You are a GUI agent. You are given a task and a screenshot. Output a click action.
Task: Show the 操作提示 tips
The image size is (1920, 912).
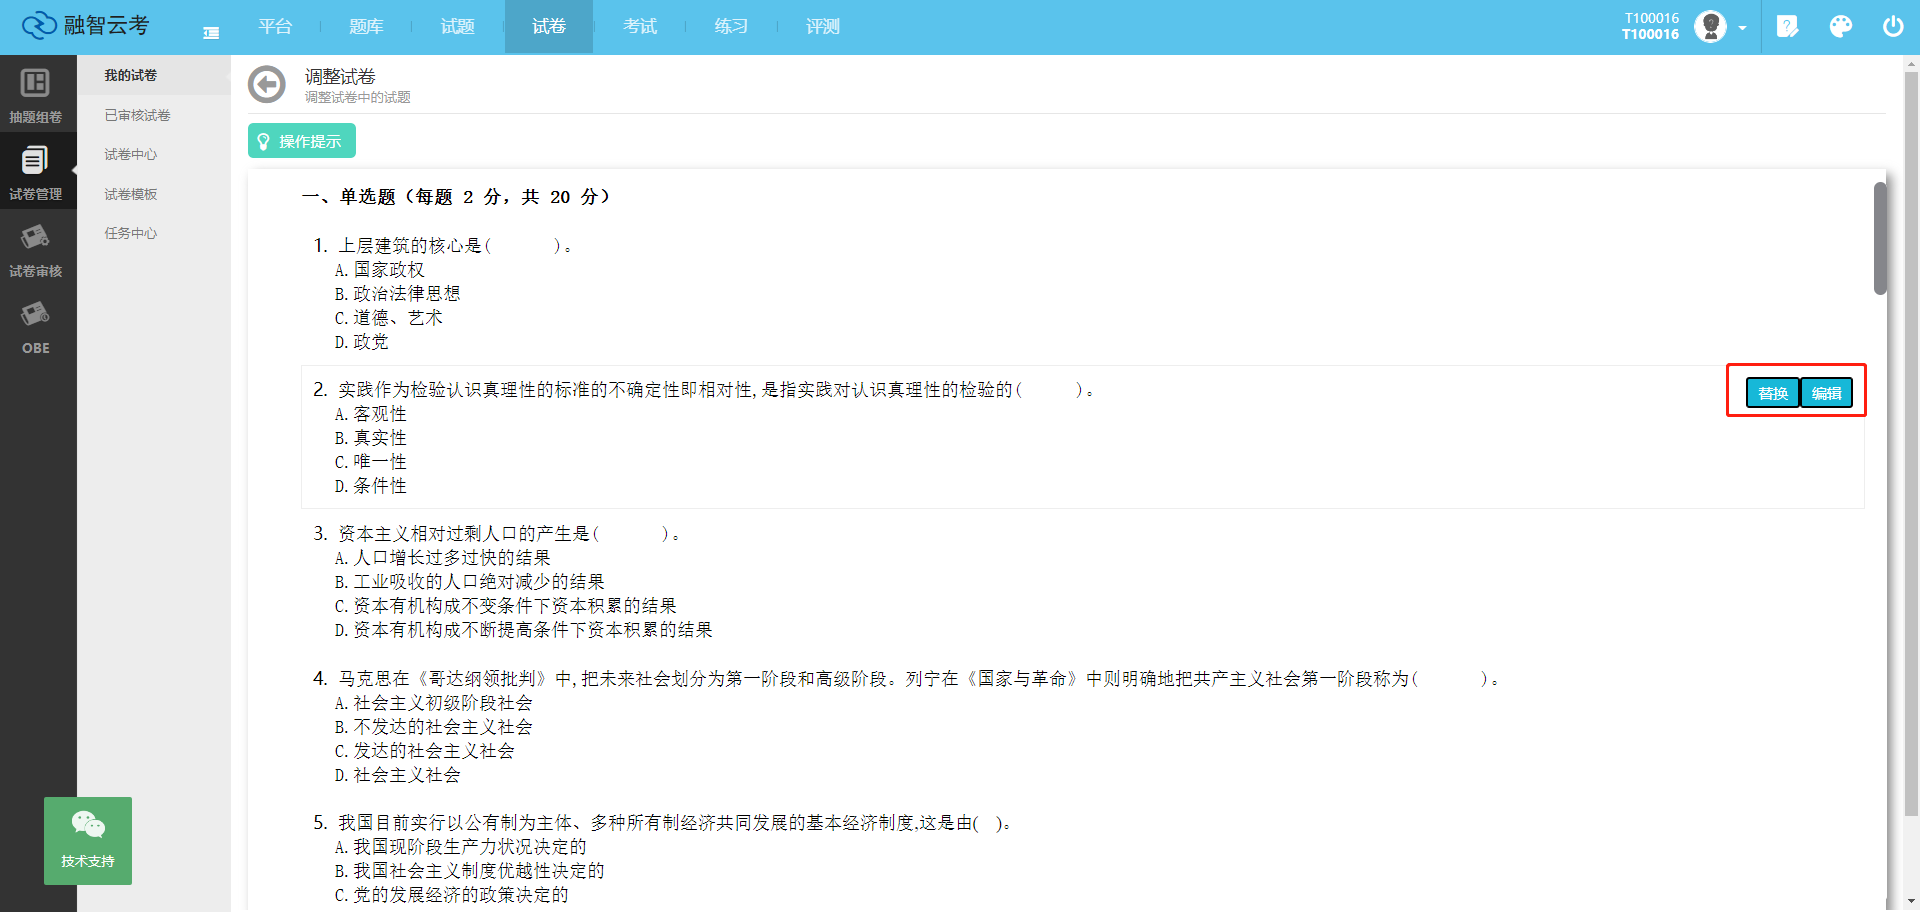click(301, 141)
